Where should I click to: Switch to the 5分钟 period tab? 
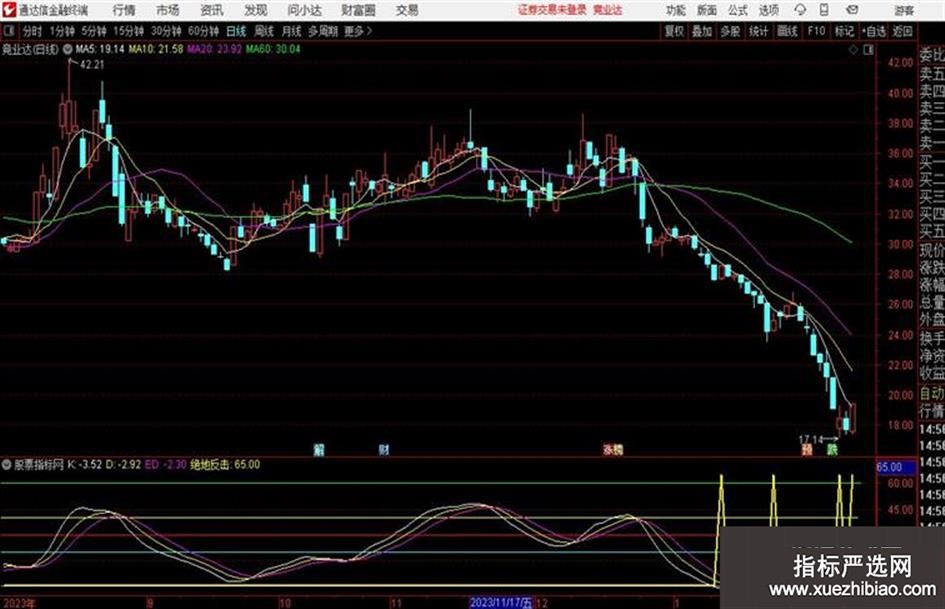[x=93, y=31]
